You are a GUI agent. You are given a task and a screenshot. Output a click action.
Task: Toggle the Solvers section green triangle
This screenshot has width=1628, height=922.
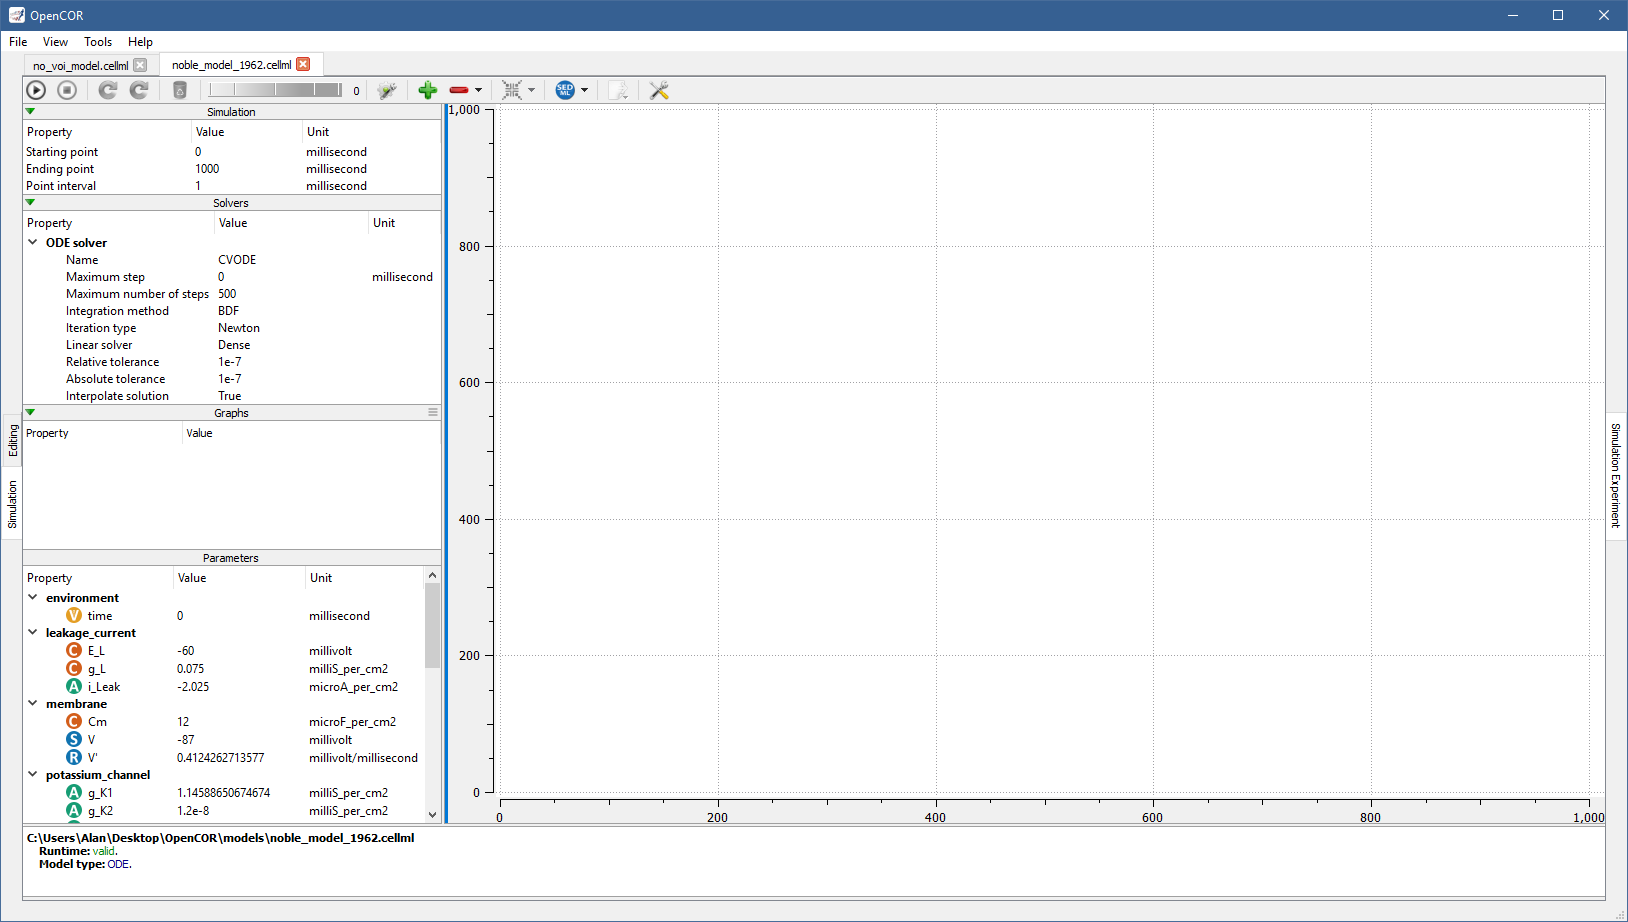pyautogui.click(x=30, y=202)
